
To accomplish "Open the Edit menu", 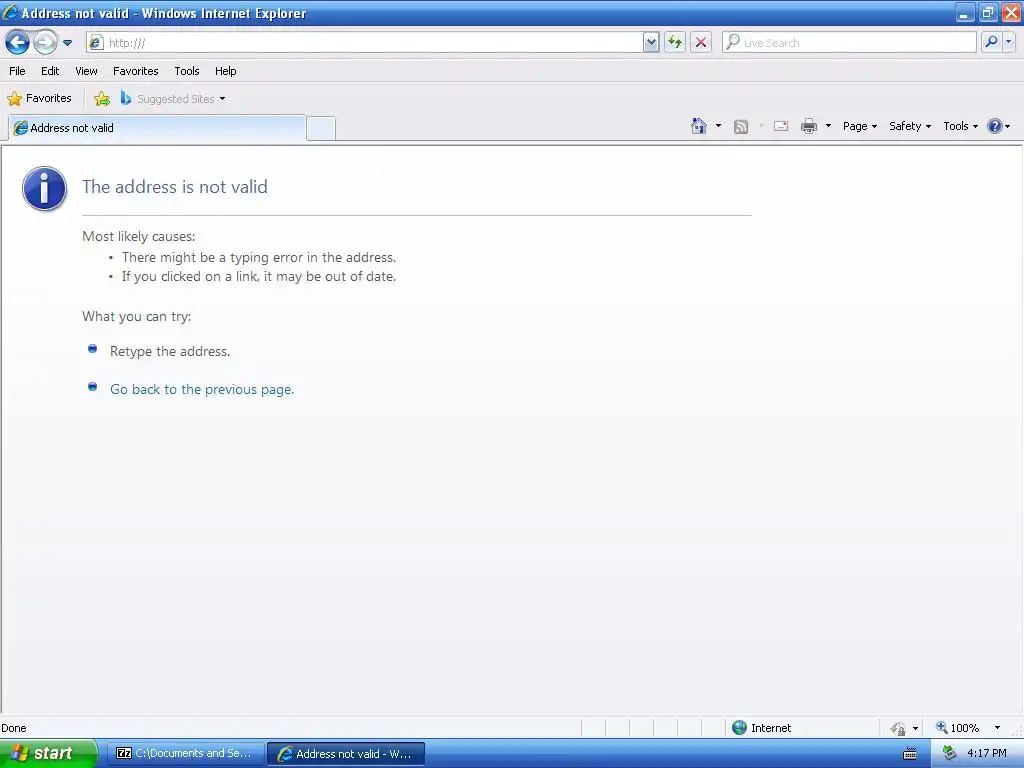I will pos(50,71).
